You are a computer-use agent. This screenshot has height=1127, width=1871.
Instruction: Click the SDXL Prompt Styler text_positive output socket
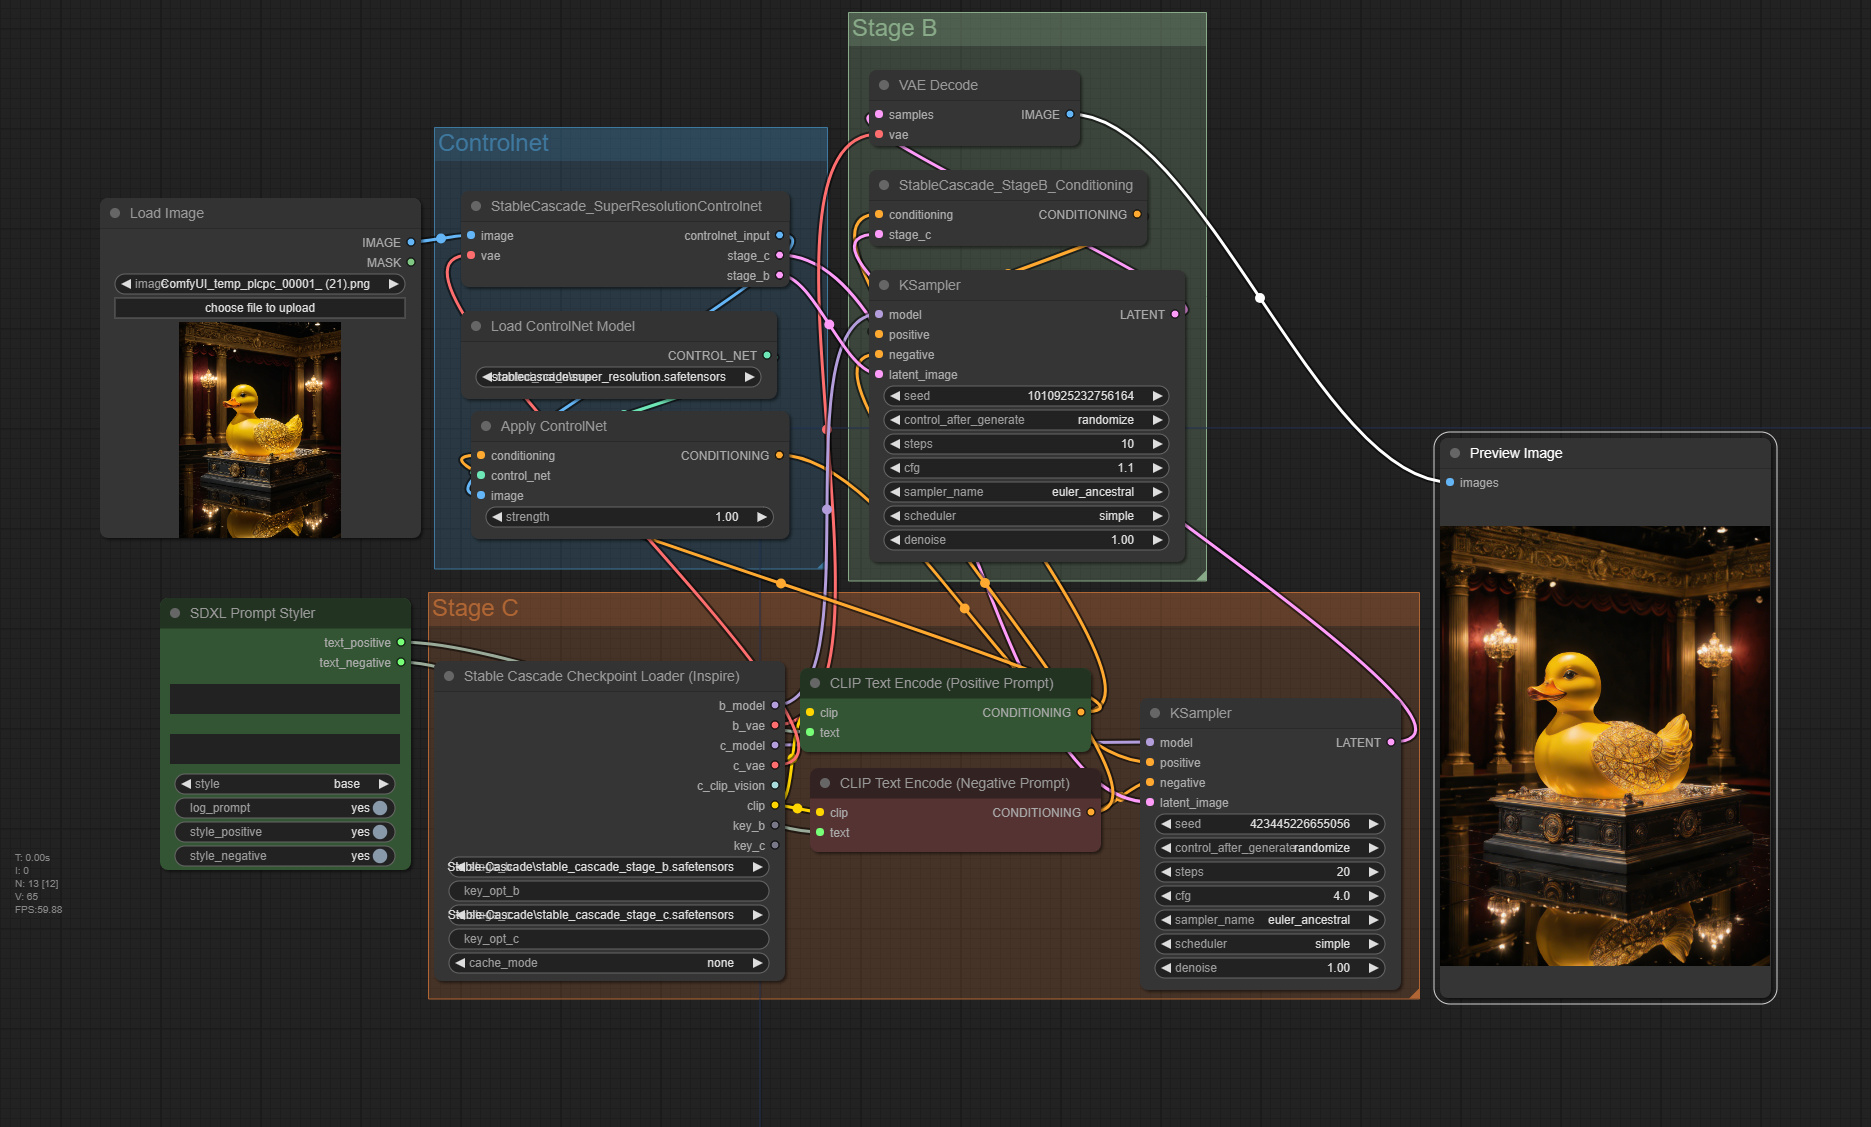coord(401,642)
